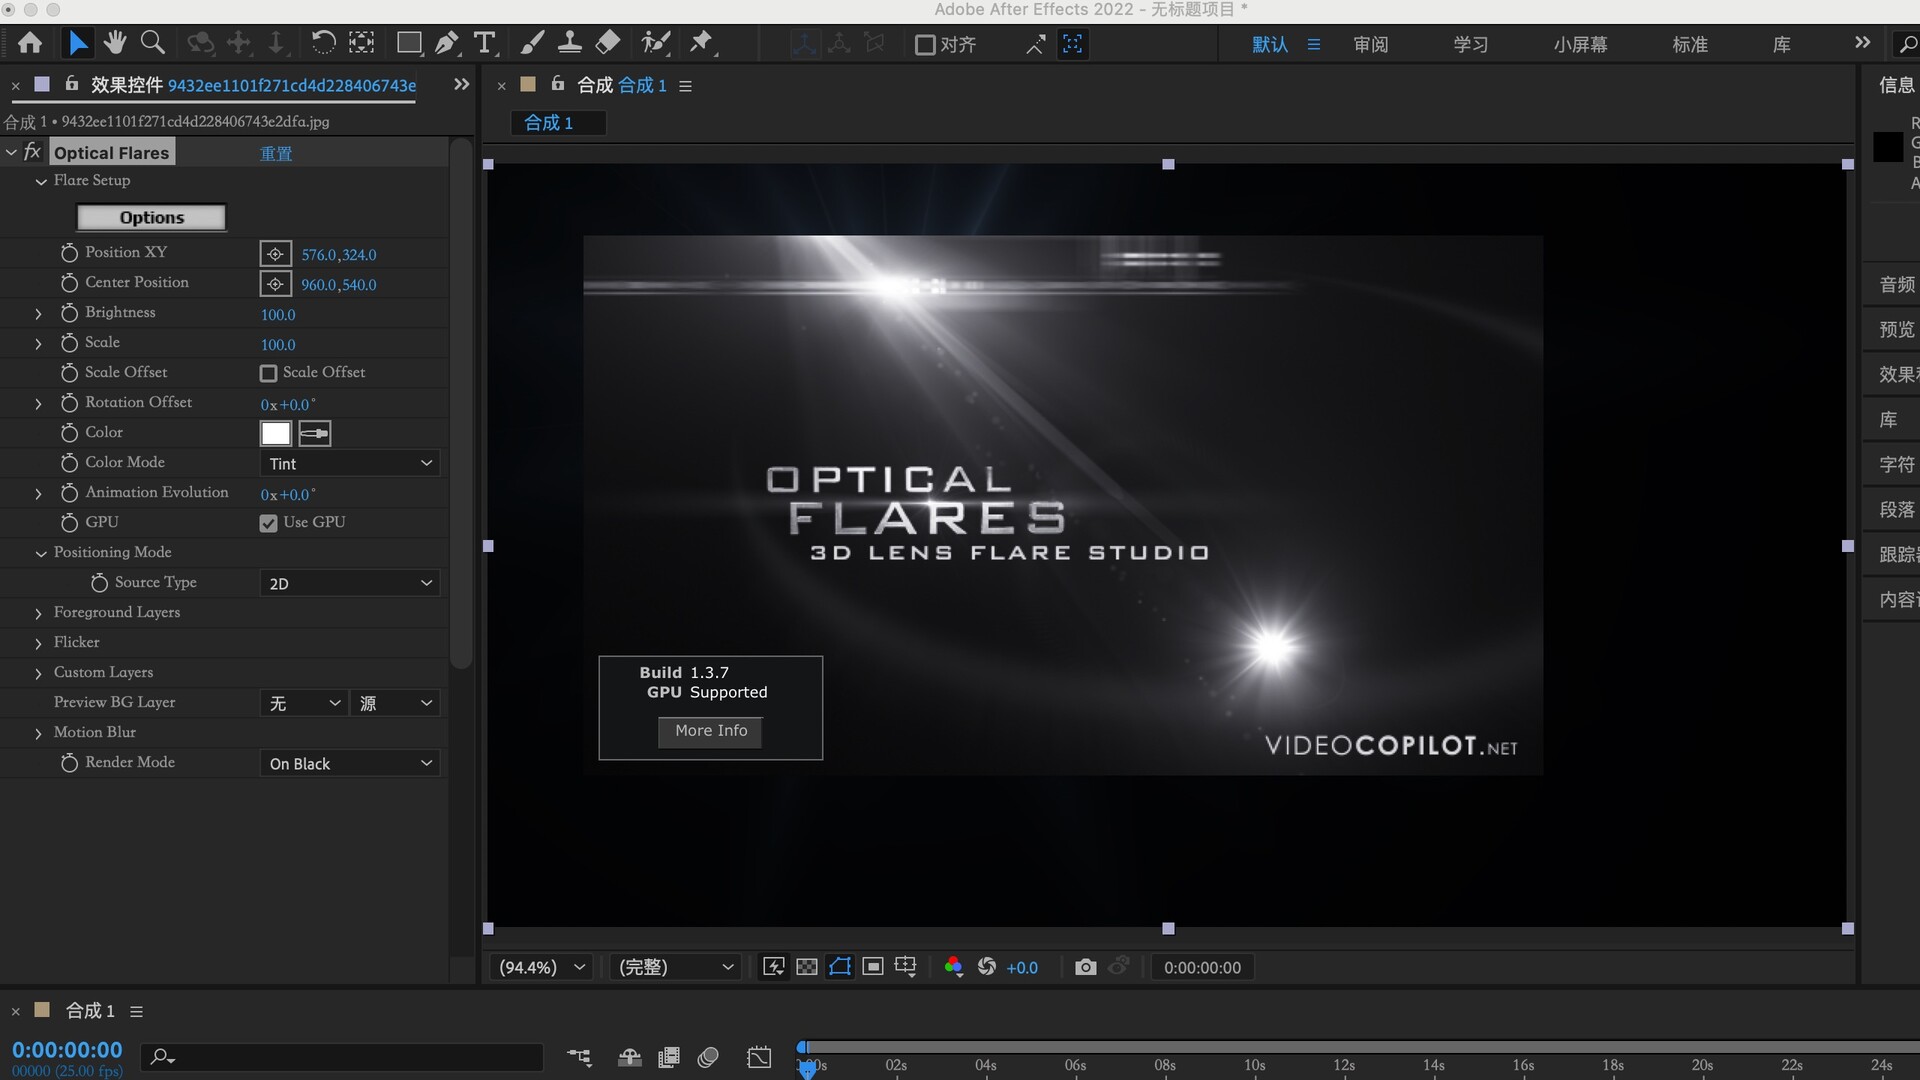Viewport: 1920px width, 1080px height.
Task: Open the magnification 94.4% dropdown
Action: coord(541,967)
